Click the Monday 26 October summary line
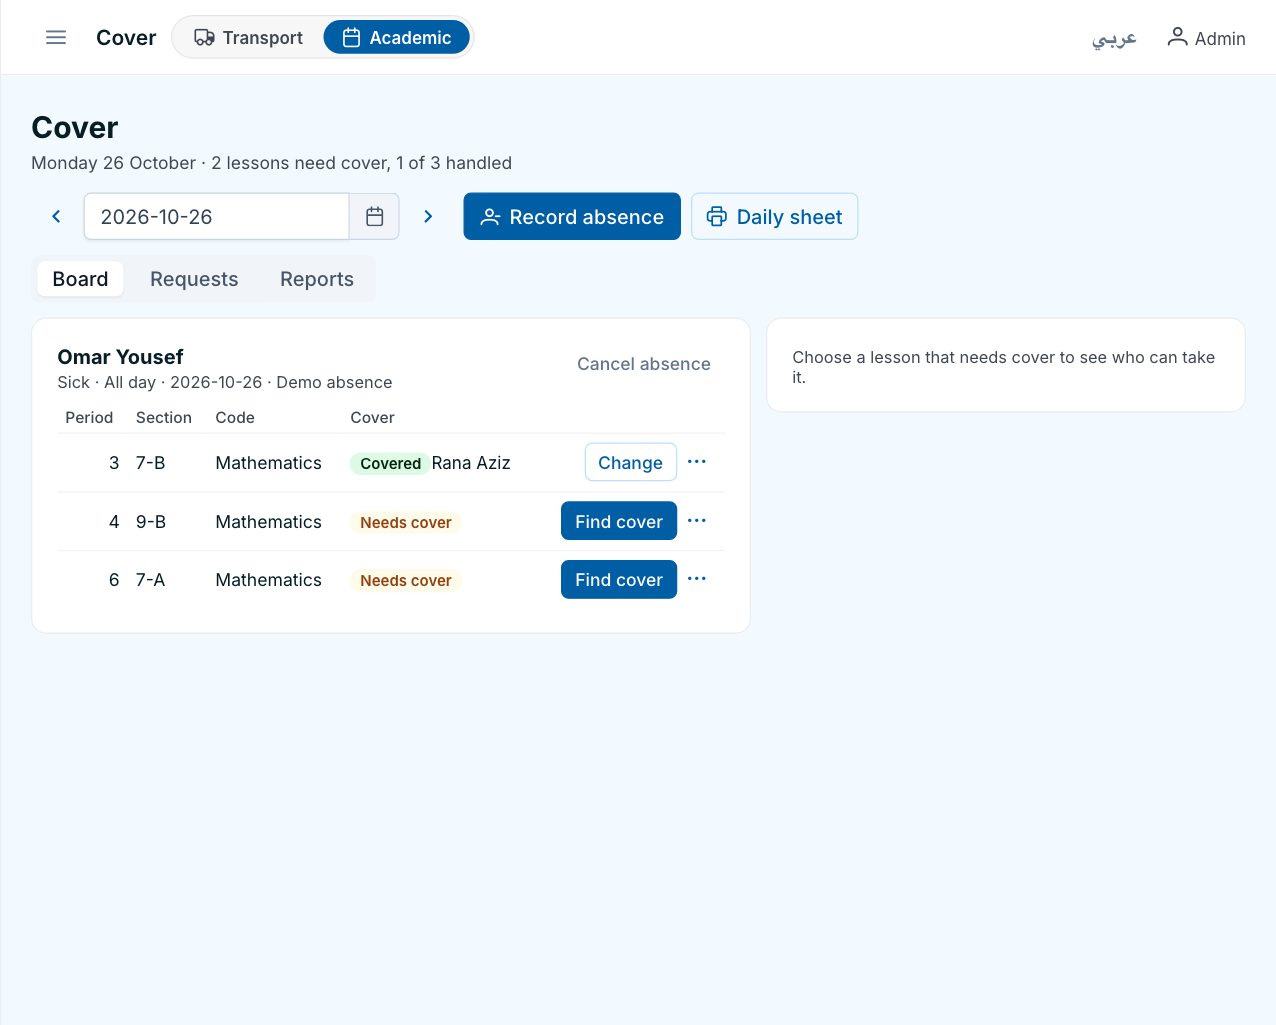Viewport: 1276px width, 1025px height. pyautogui.click(x=272, y=163)
